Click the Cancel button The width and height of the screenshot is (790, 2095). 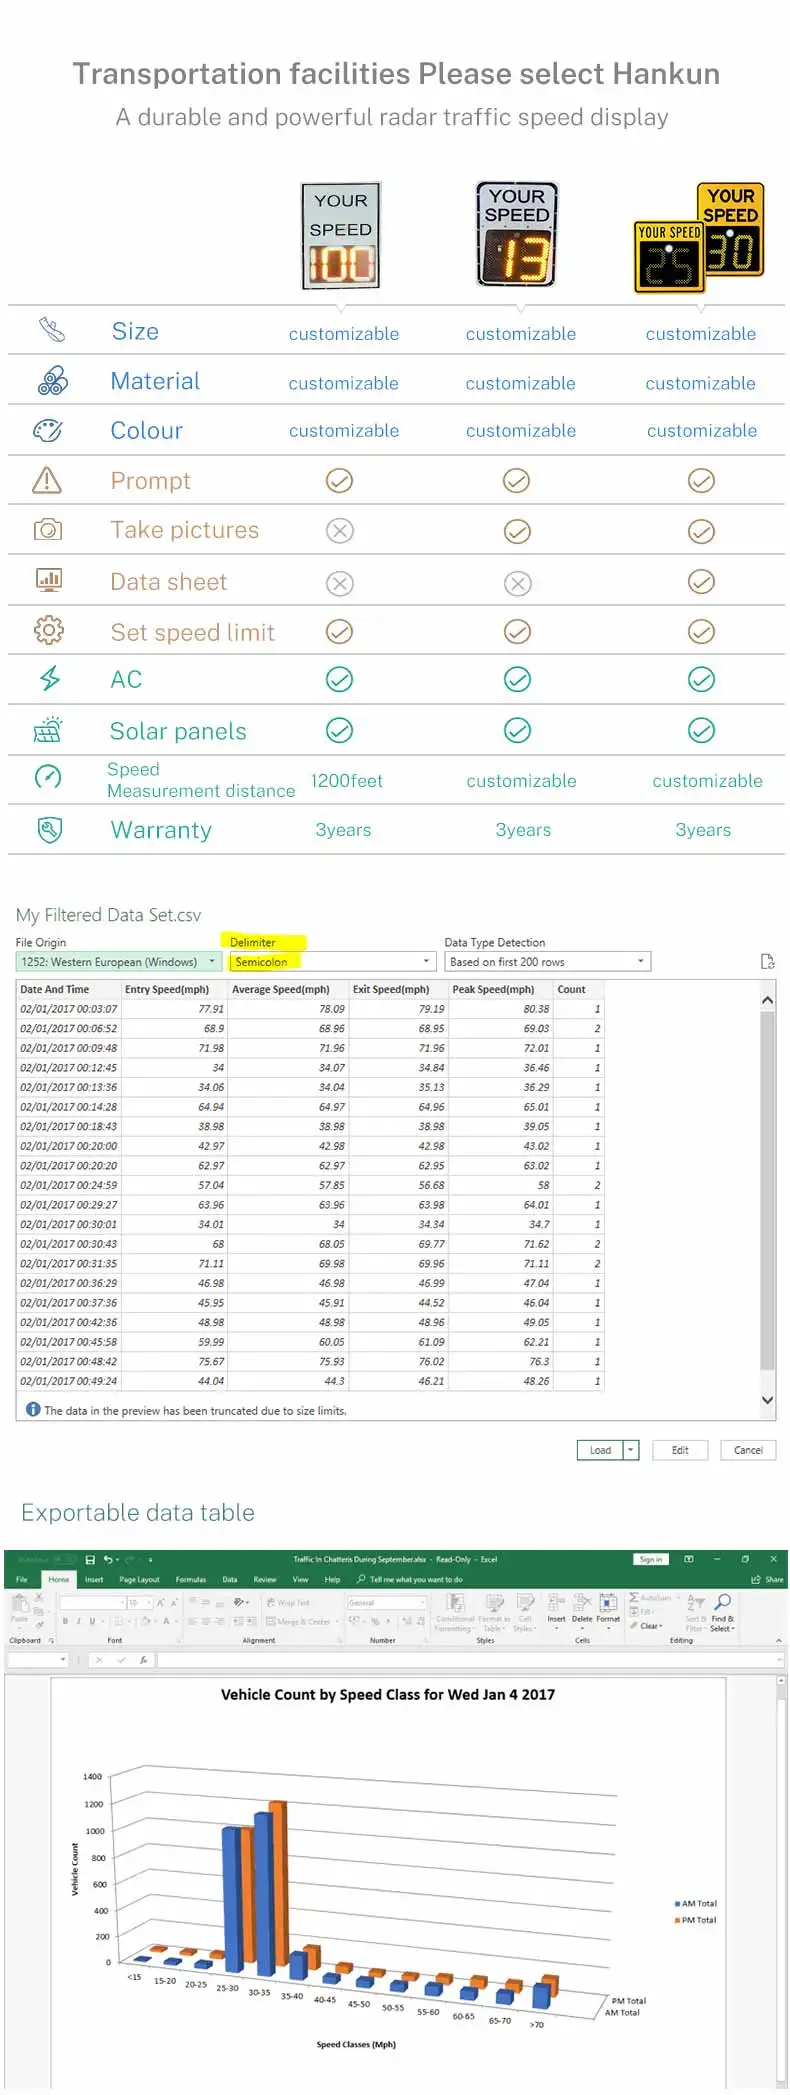747,1450
